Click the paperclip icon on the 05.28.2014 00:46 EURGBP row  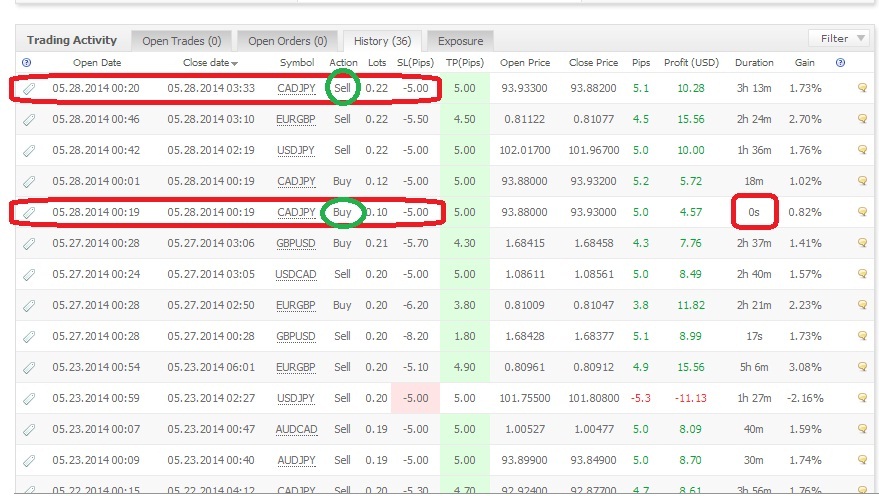point(29,119)
